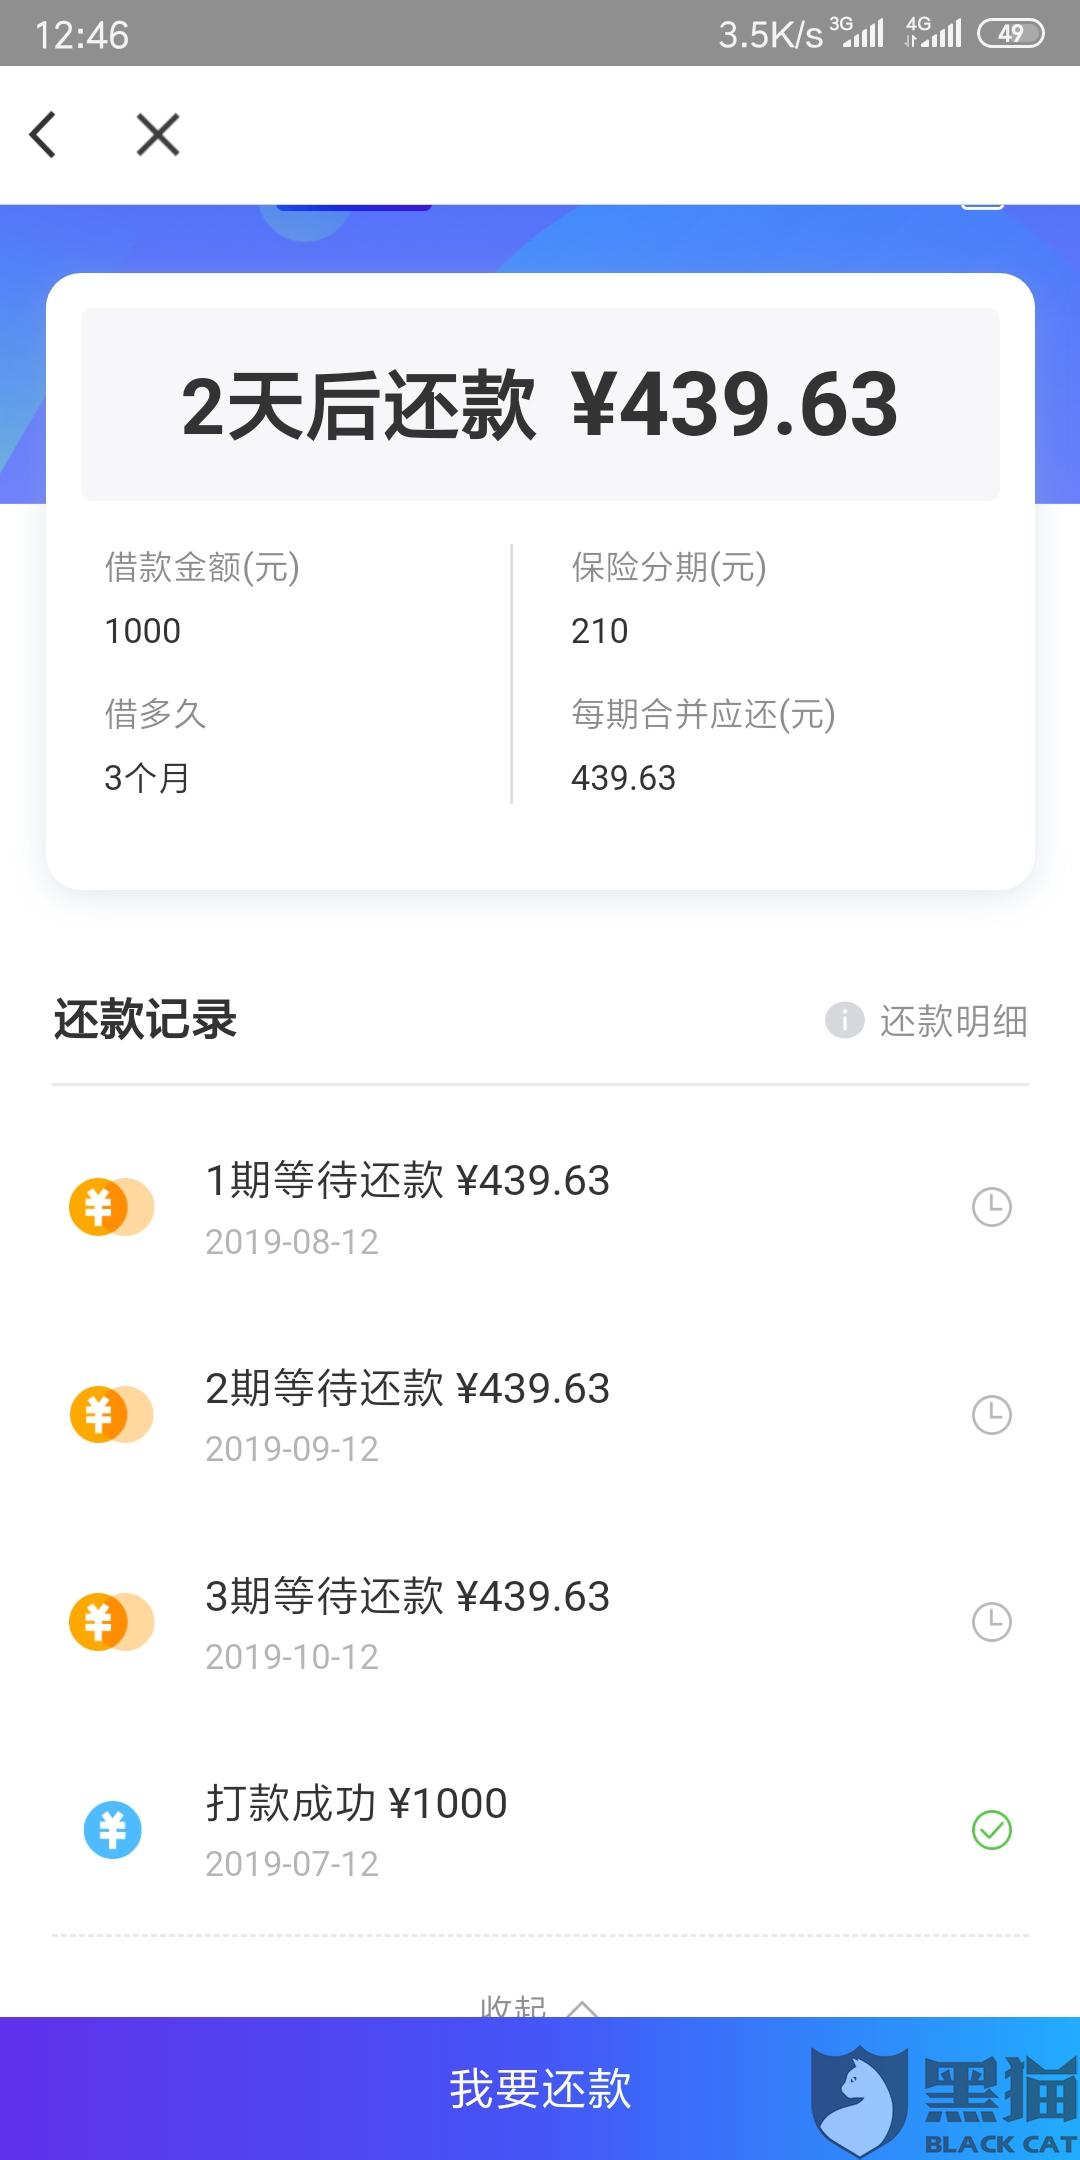Collapse the list using 收起 chevron
The height and width of the screenshot is (2160, 1080).
tap(582, 2007)
